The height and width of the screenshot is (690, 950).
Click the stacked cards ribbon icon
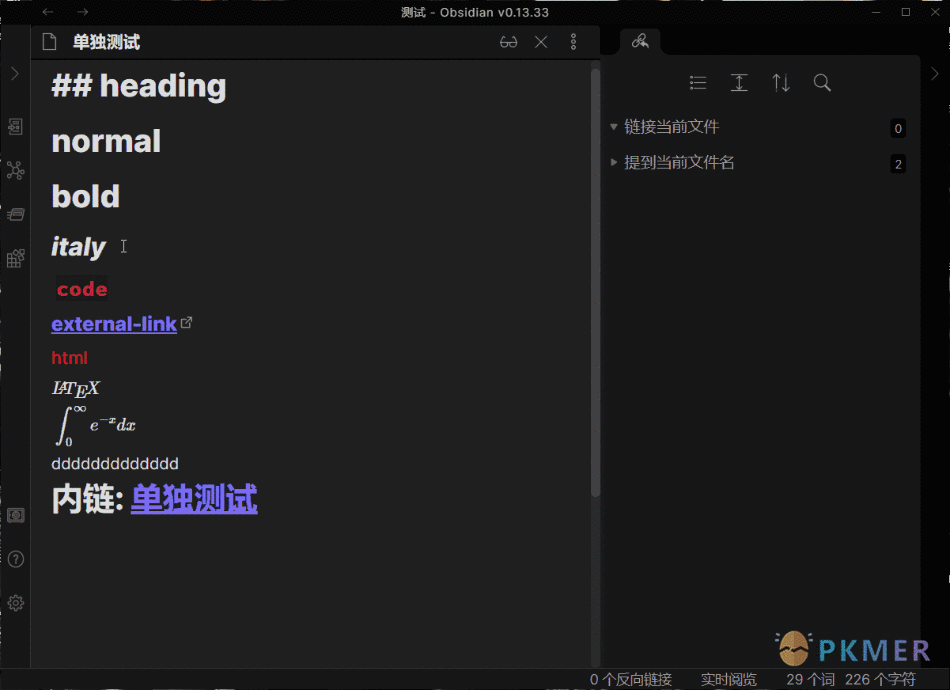point(16,214)
